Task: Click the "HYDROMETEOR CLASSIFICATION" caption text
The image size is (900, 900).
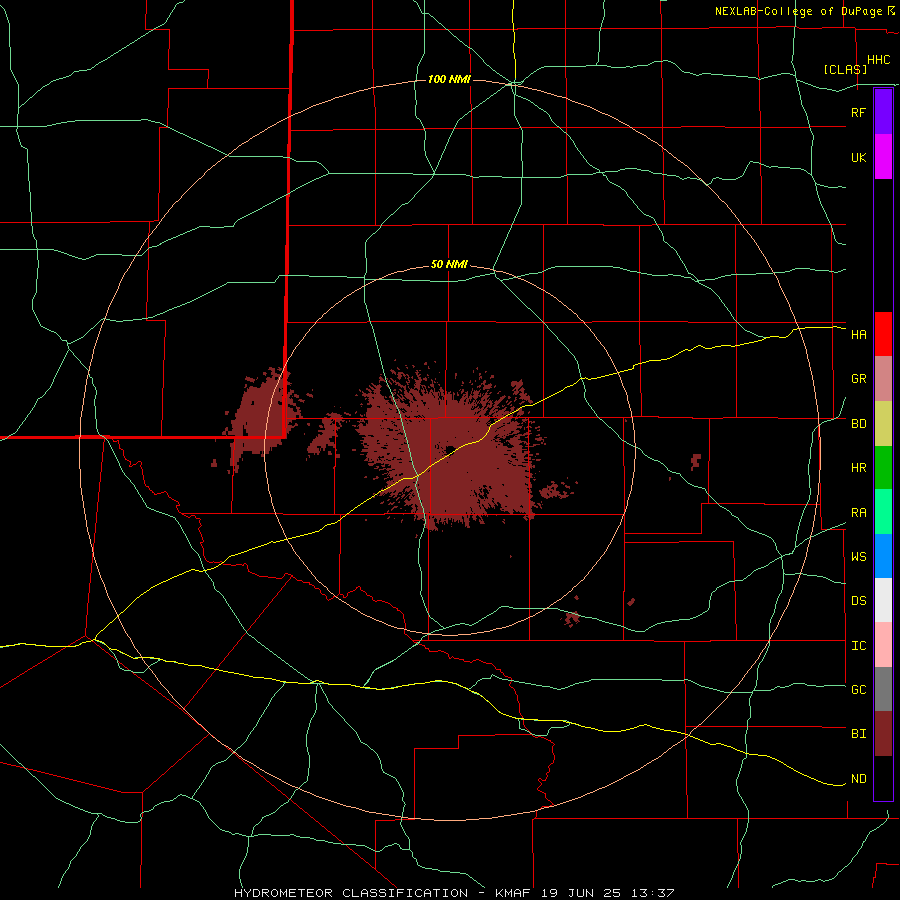Action: click(x=351, y=893)
